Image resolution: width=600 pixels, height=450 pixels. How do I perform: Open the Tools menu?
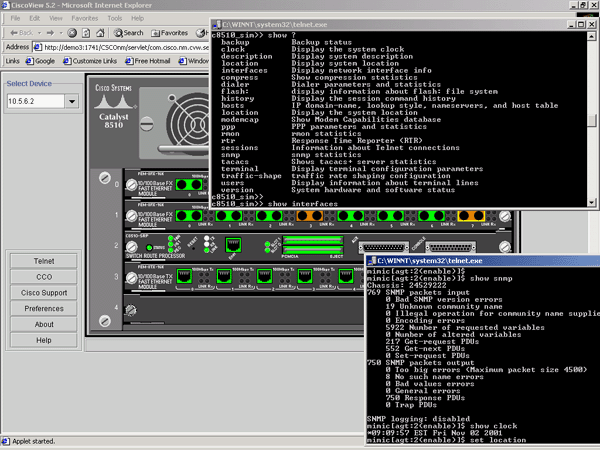(114, 18)
